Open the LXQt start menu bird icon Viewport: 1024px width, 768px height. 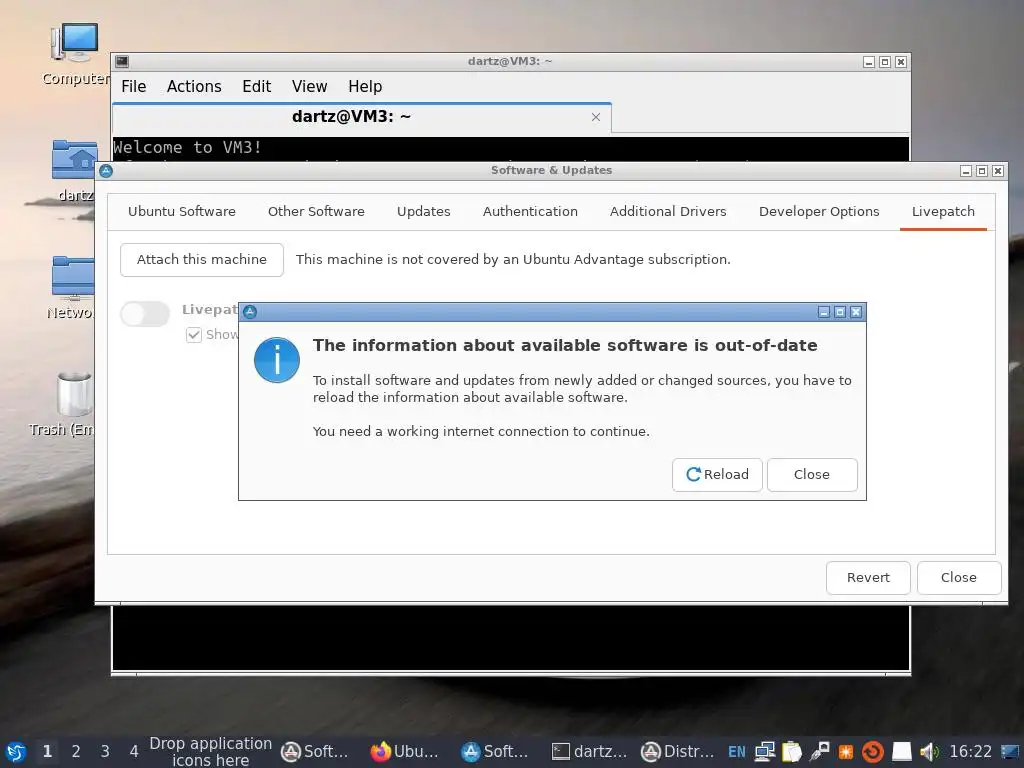[16, 752]
